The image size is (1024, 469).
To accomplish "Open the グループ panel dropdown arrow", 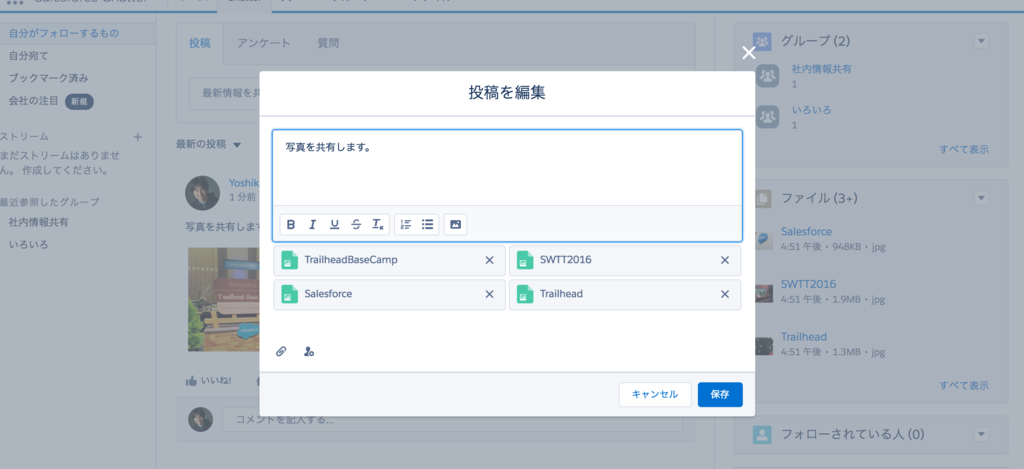I will click(x=981, y=41).
